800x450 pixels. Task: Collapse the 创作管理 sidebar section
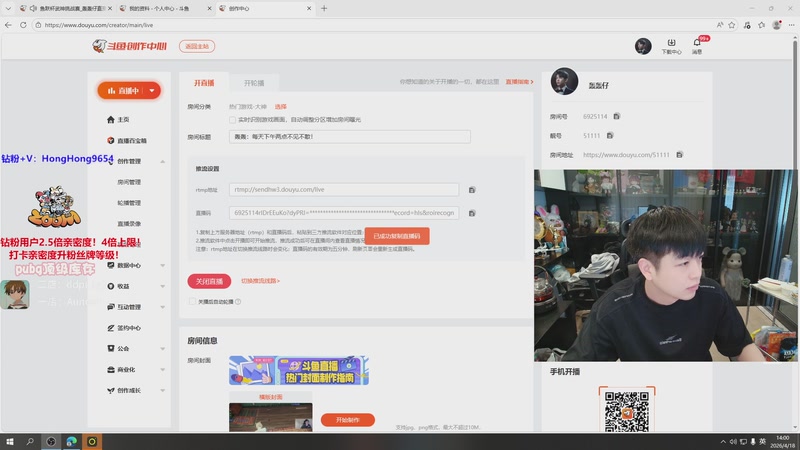163,161
